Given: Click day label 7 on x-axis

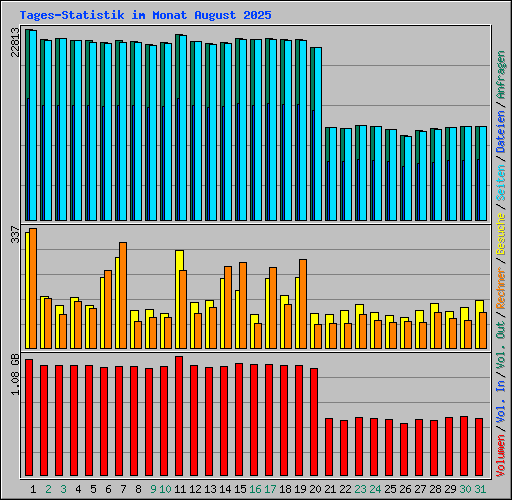Looking at the screenshot, I should [123, 489].
